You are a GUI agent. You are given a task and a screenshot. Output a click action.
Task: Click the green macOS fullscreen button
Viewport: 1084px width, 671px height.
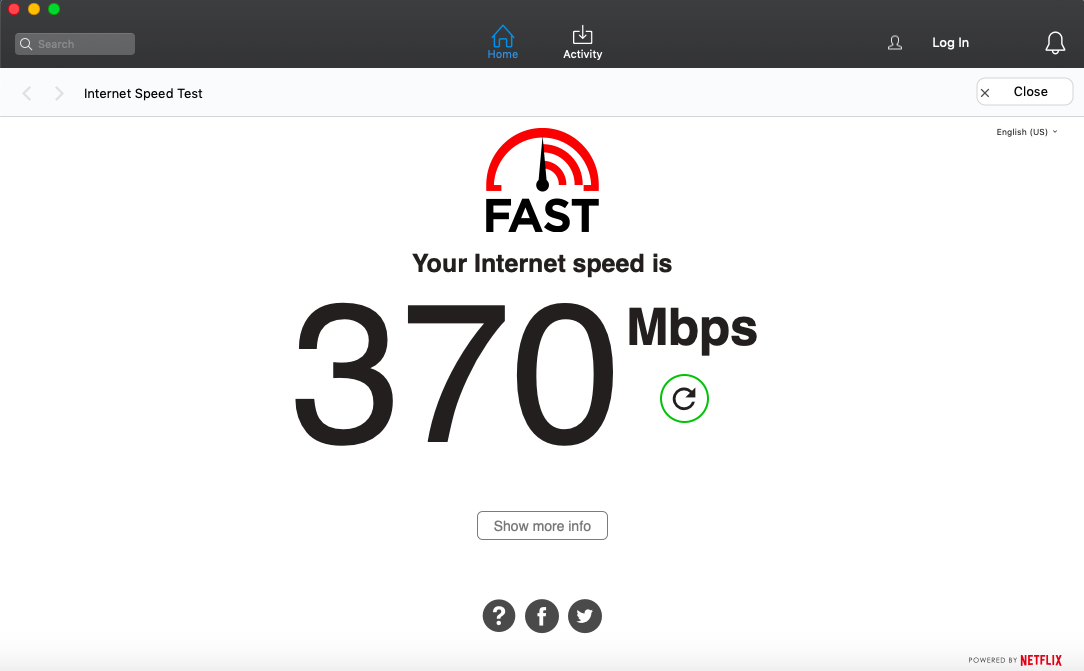click(x=54, y=9)
